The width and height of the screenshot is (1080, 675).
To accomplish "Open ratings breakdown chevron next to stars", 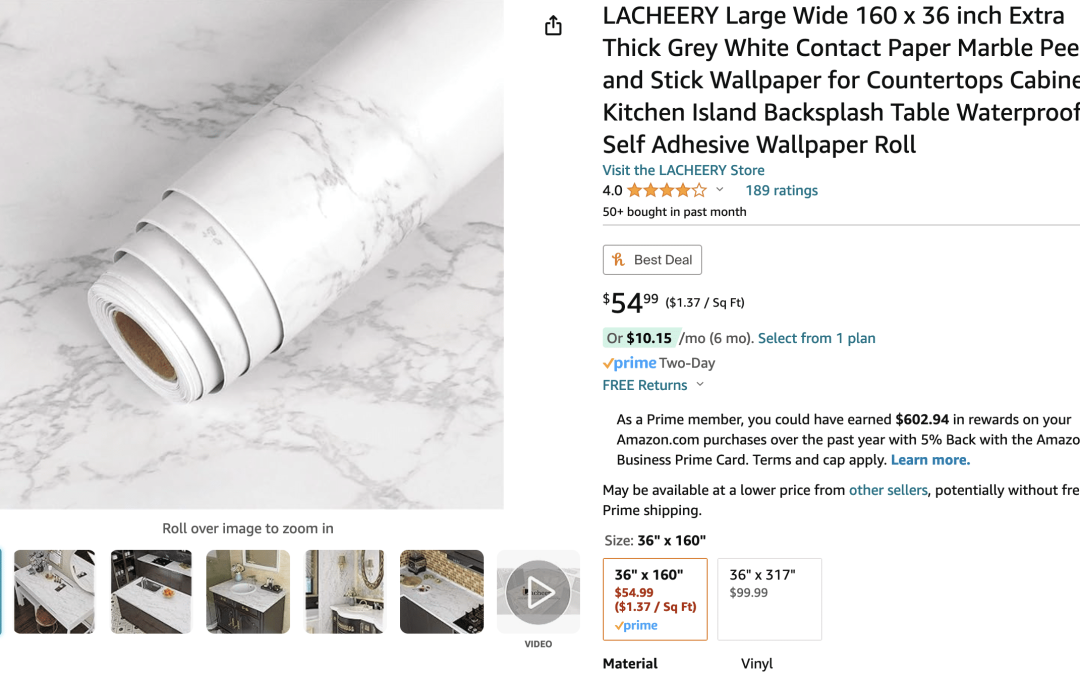I will tap(720, 190).
